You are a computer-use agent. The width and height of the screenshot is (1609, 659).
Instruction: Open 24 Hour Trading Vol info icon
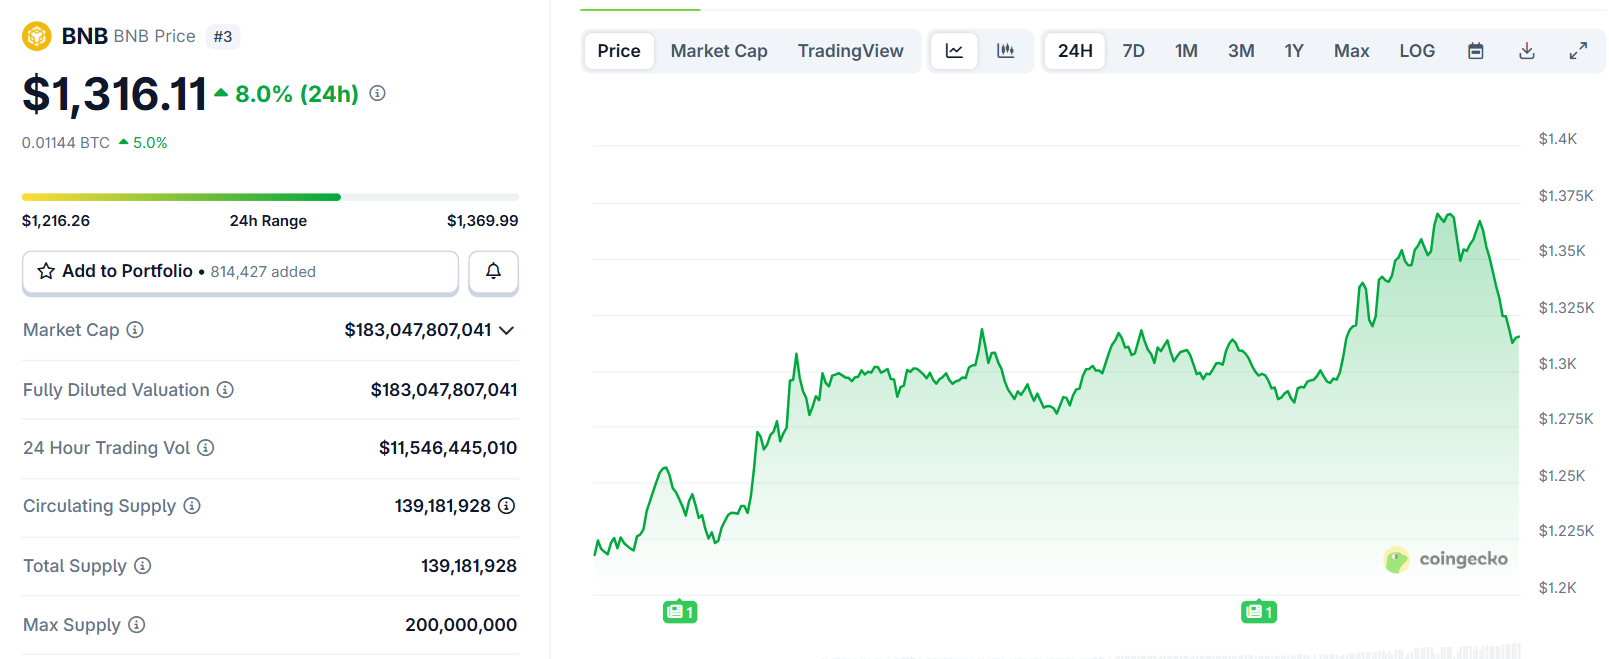(x=205, y=448)
